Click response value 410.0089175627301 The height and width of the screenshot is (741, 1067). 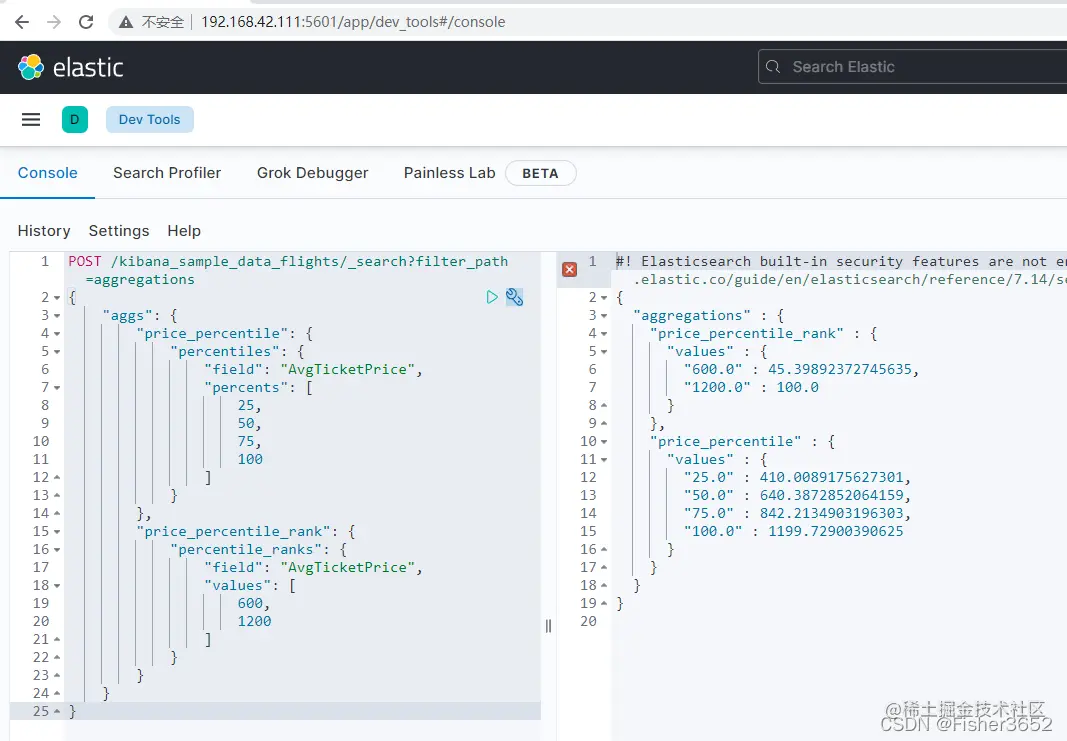click(x=832, y=478)
